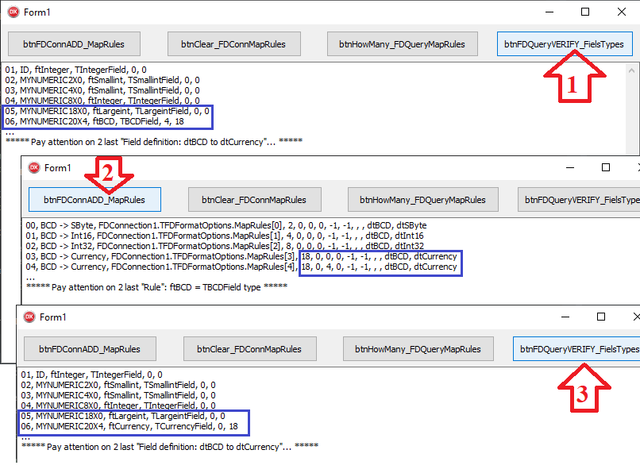This screenshot has width=640, height=468.
Task: Click btnHowMany_FDQueryMapRules in the front Form1 window
Action: (418, 349)
